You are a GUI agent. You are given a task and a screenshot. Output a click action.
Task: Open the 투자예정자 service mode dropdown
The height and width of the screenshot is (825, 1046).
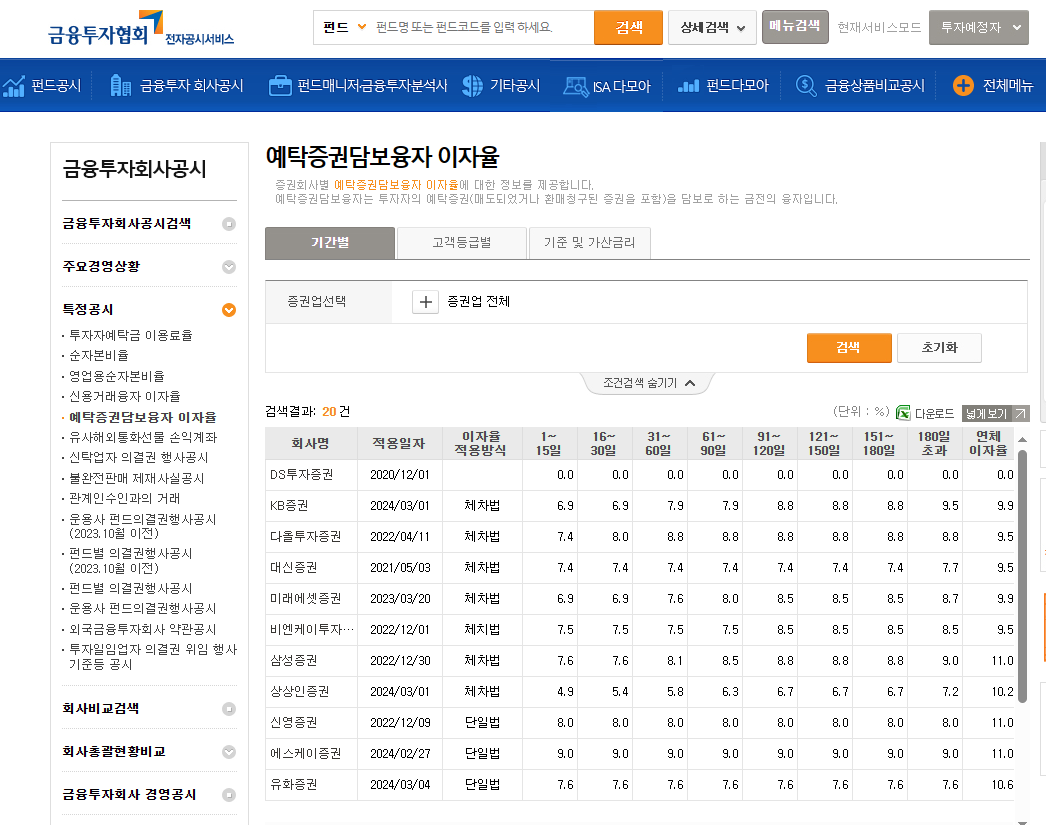980,27
